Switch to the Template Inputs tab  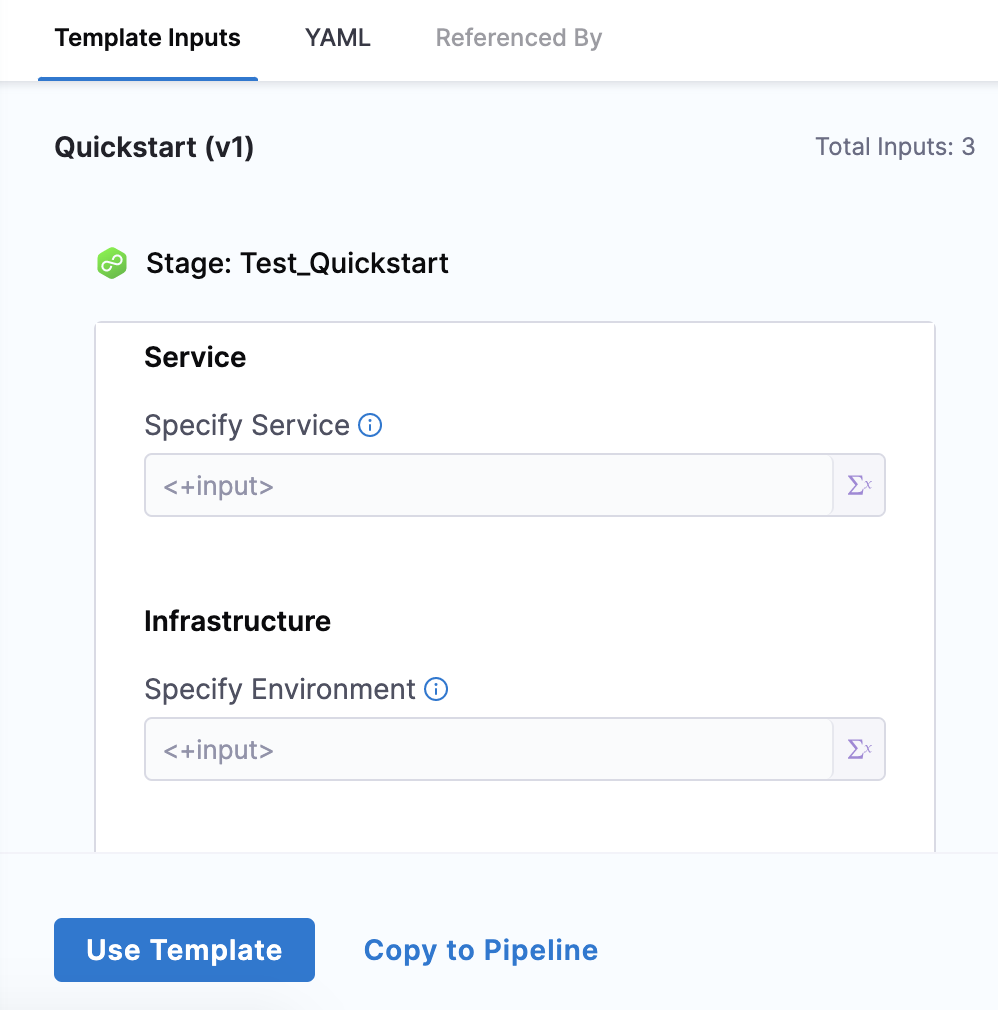[x=148, y=39]
